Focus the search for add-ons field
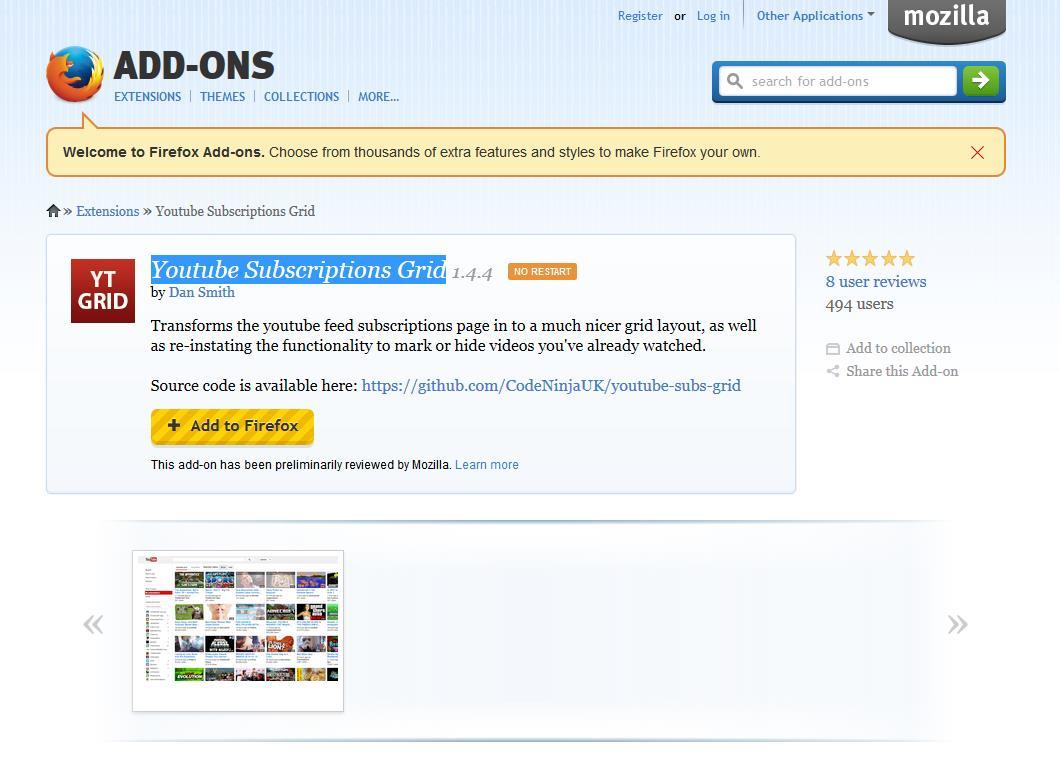1060x760 pixels. point(837,81)
